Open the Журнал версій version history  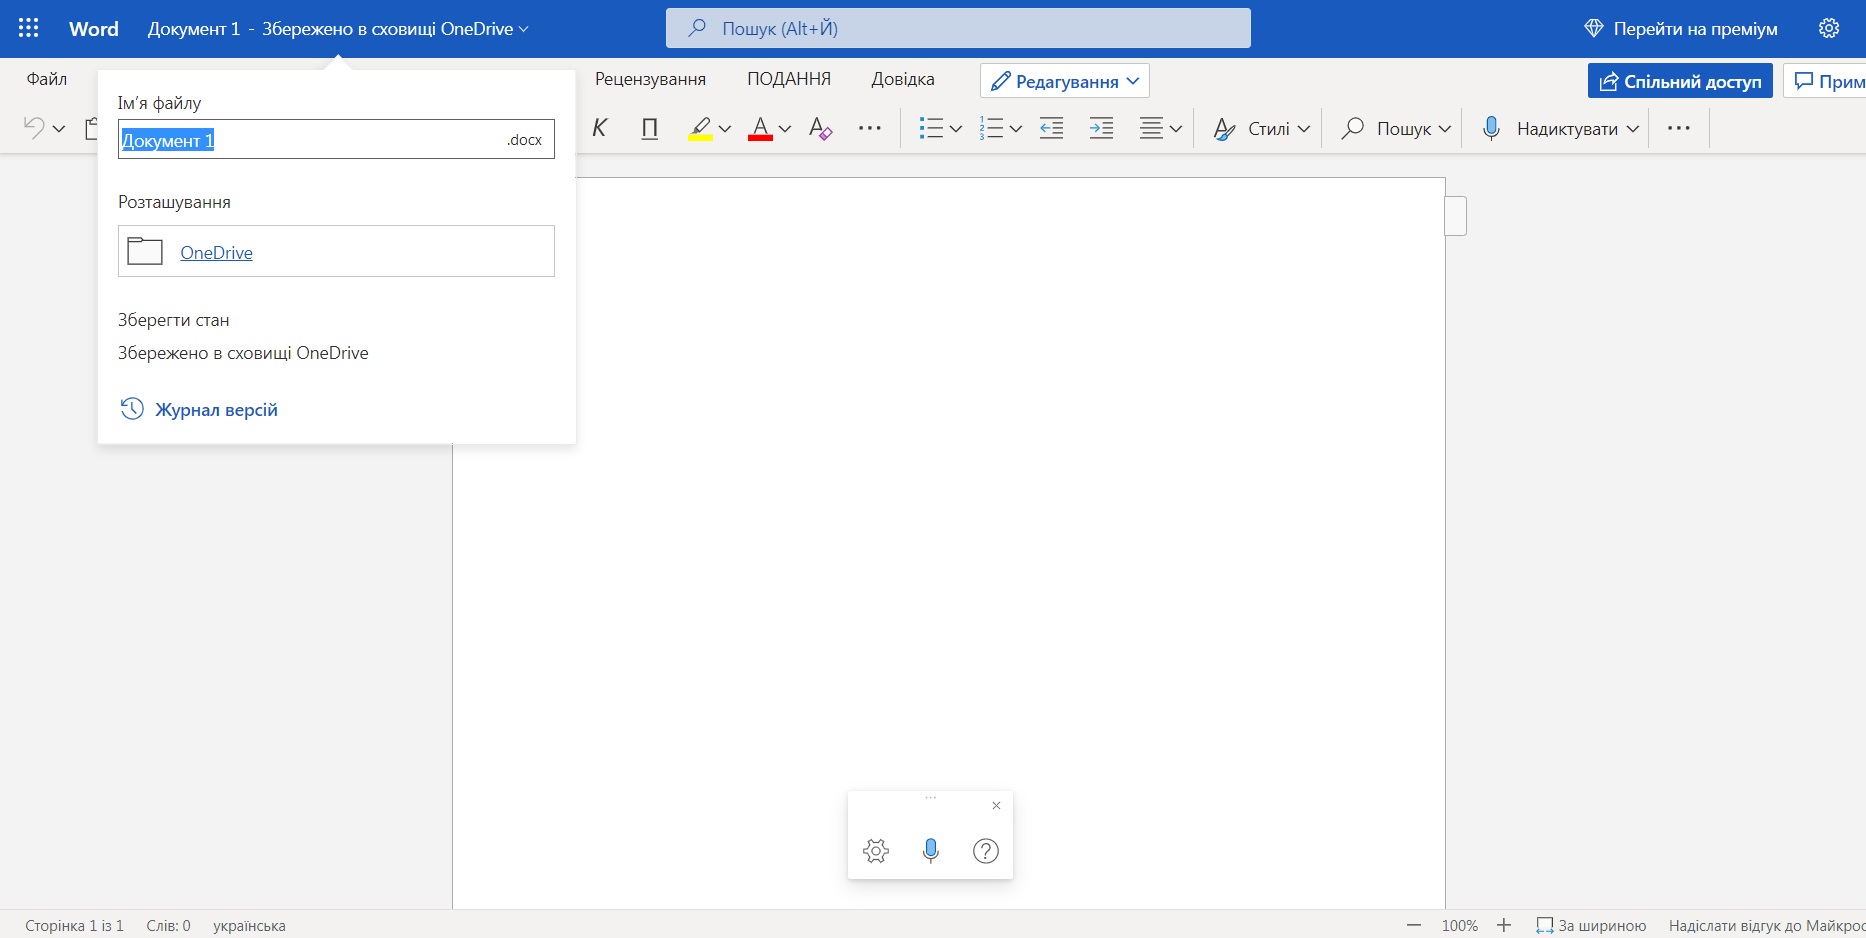point(199,410)
